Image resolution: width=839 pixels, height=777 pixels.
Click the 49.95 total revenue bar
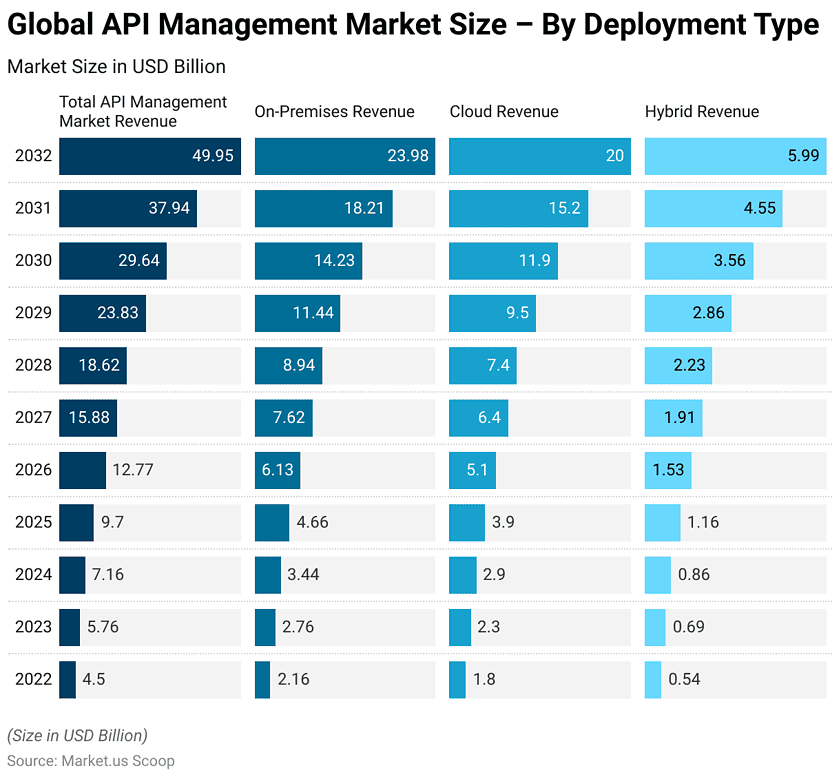(x=150, y=156)
